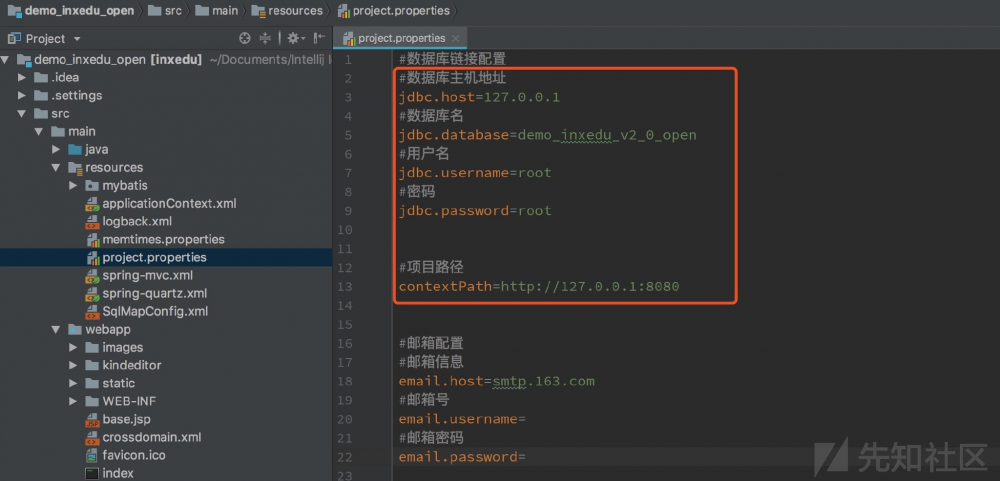Select the .settings tree item label
The image size is (1000, 481).
77,96
